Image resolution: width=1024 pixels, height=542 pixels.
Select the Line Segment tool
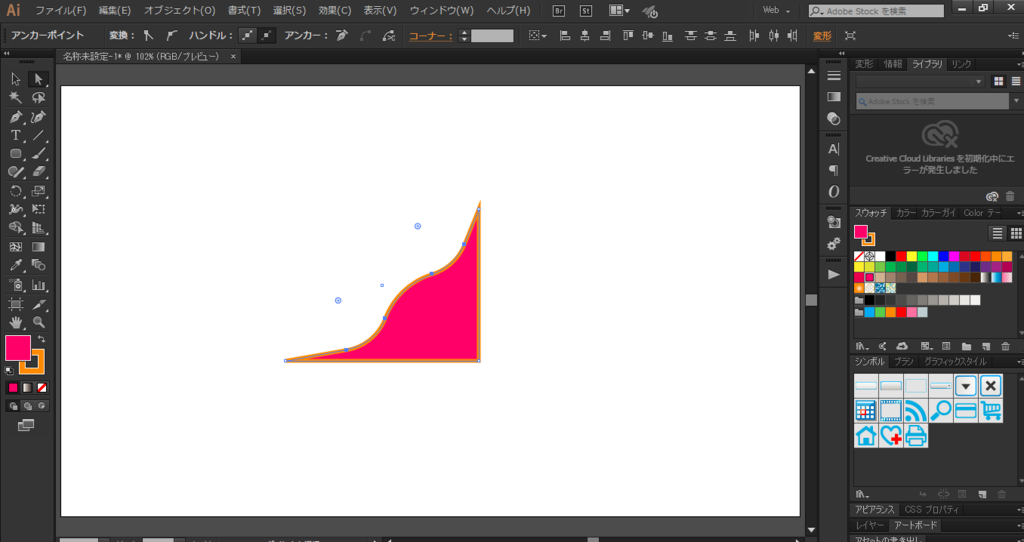pyautogui.click(x=39, y=135)
